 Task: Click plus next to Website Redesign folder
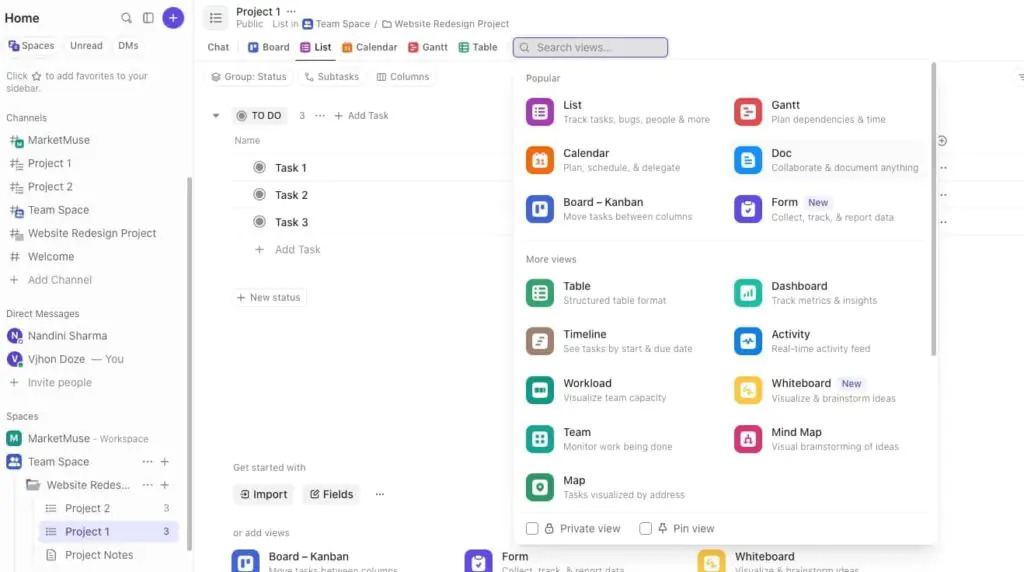pos(165,485)
